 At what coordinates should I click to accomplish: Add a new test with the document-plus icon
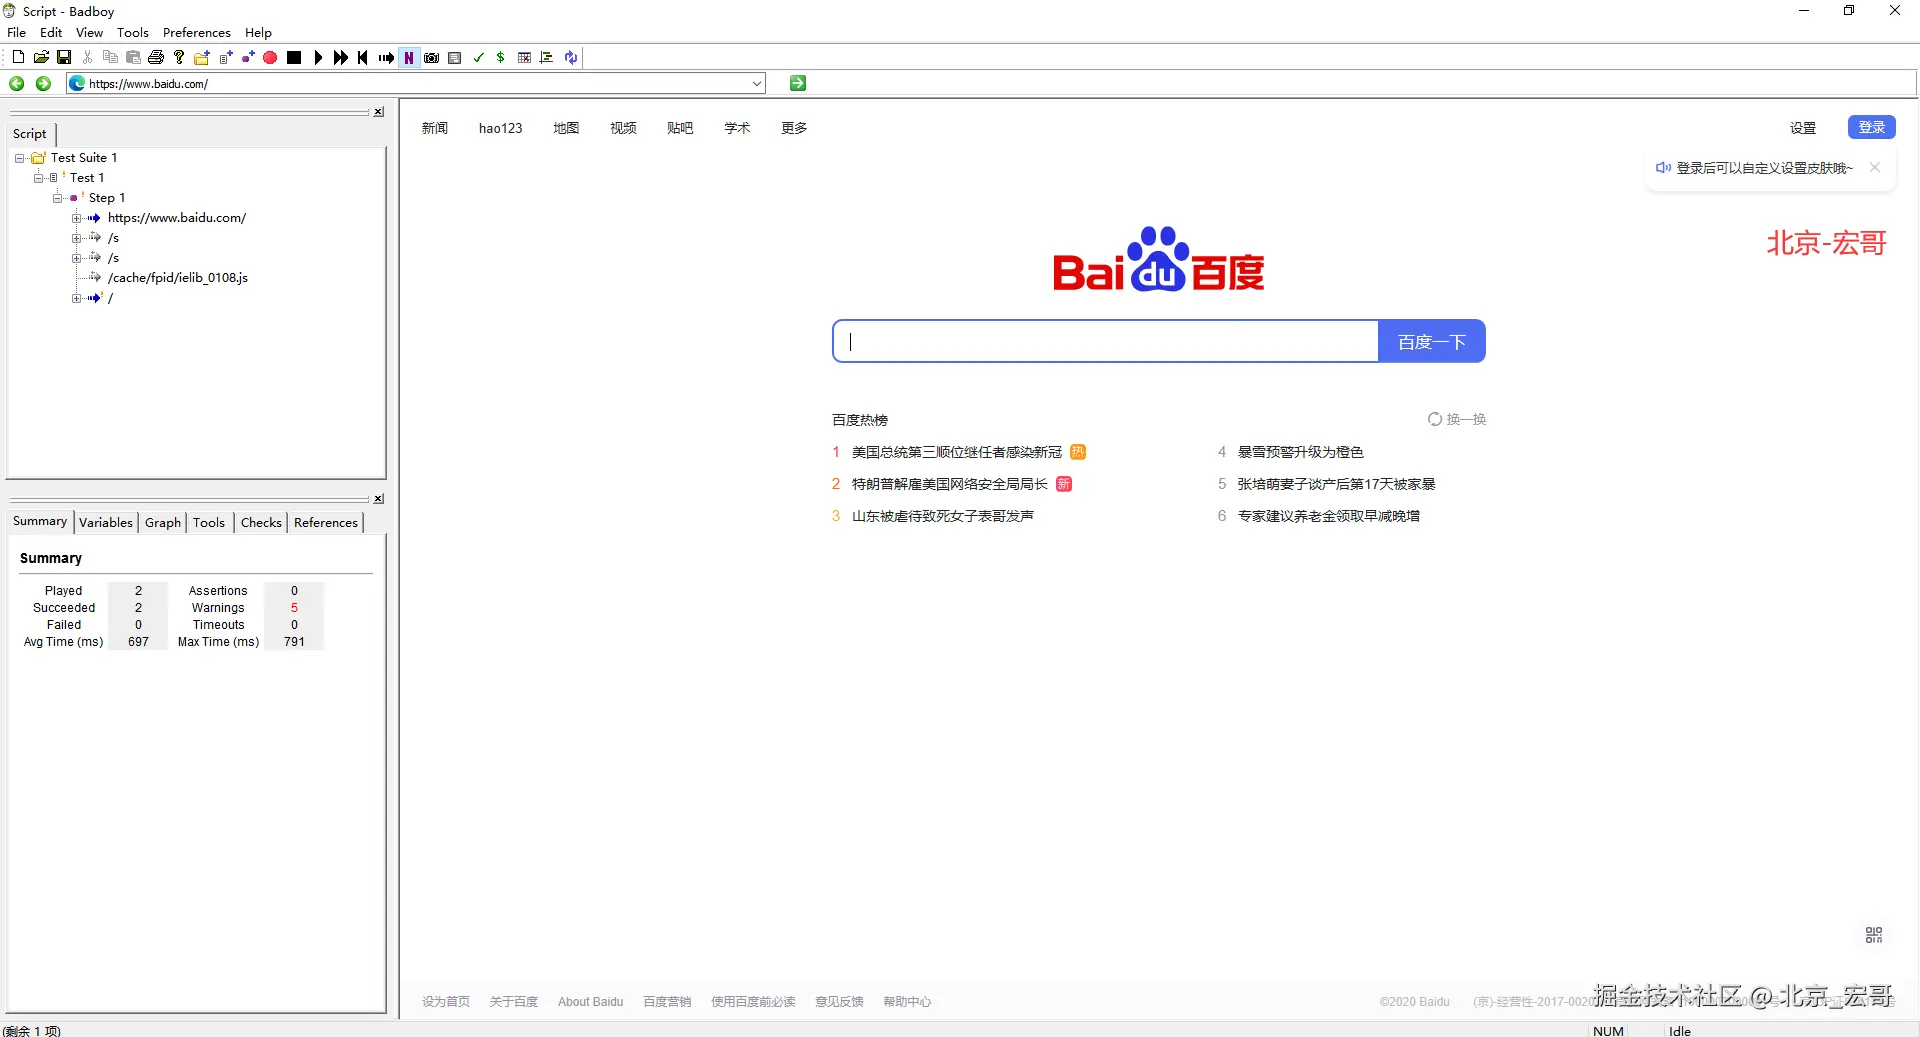coord(226,58)
